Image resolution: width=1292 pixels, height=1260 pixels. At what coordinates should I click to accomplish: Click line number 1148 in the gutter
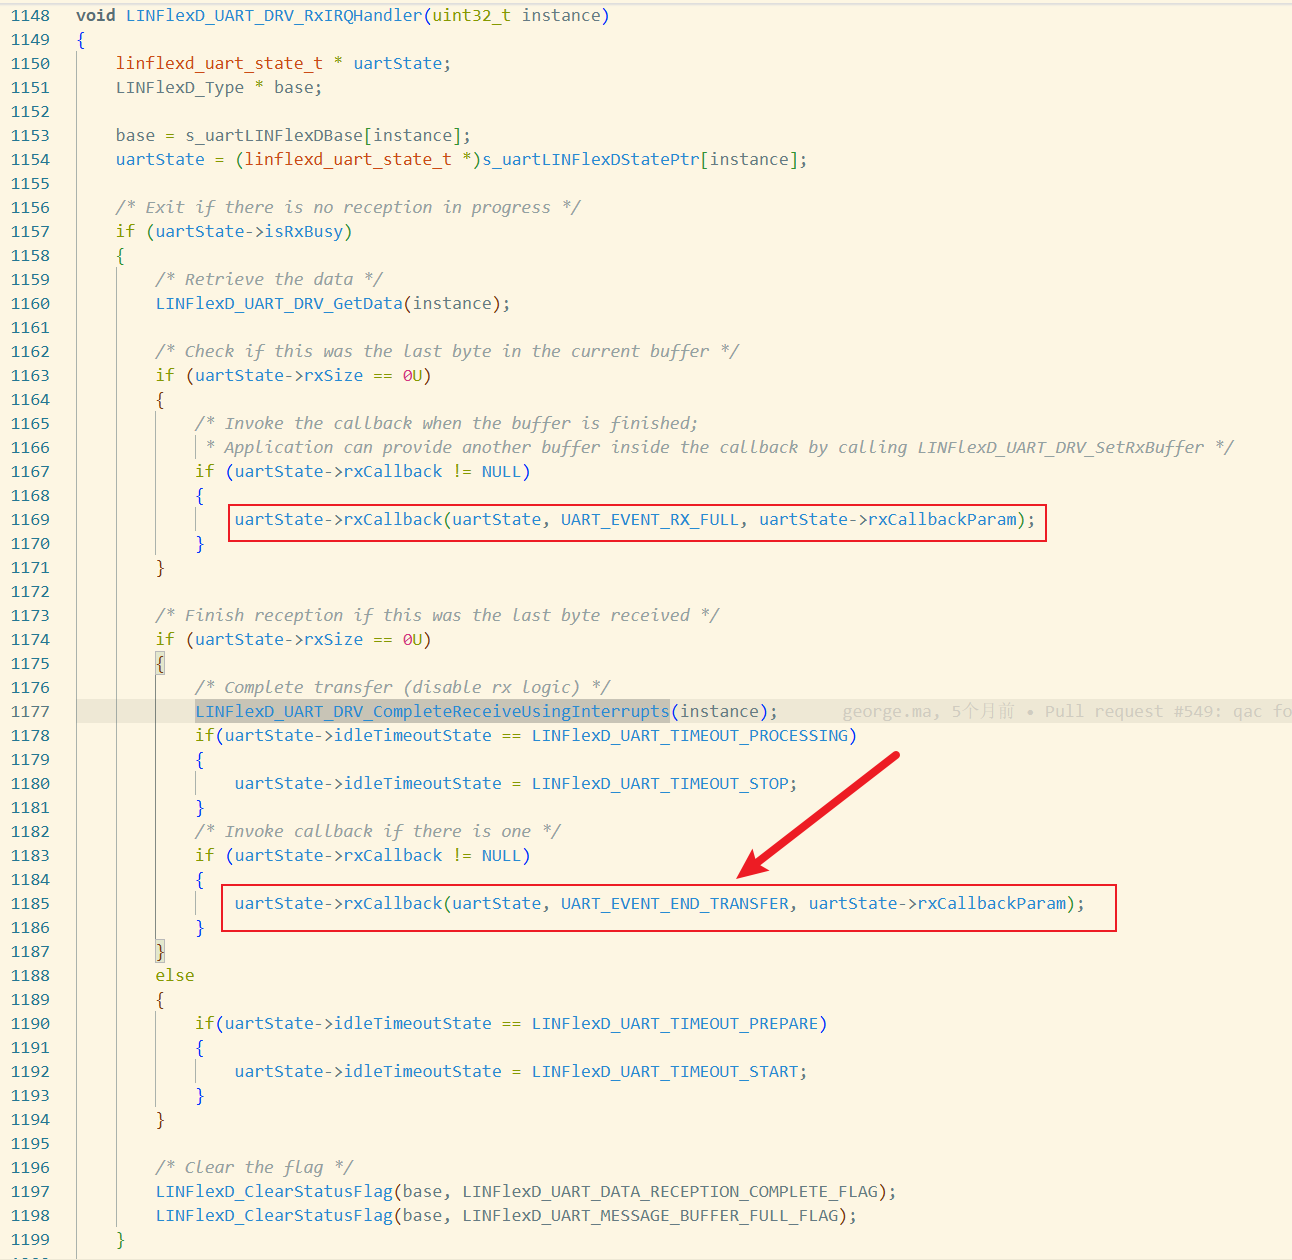pos(30,15)
